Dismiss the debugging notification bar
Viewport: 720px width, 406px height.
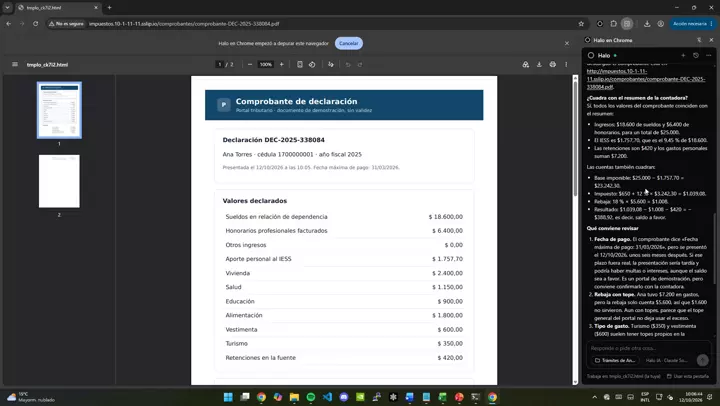pyautogui.click(x=567, y=43)
